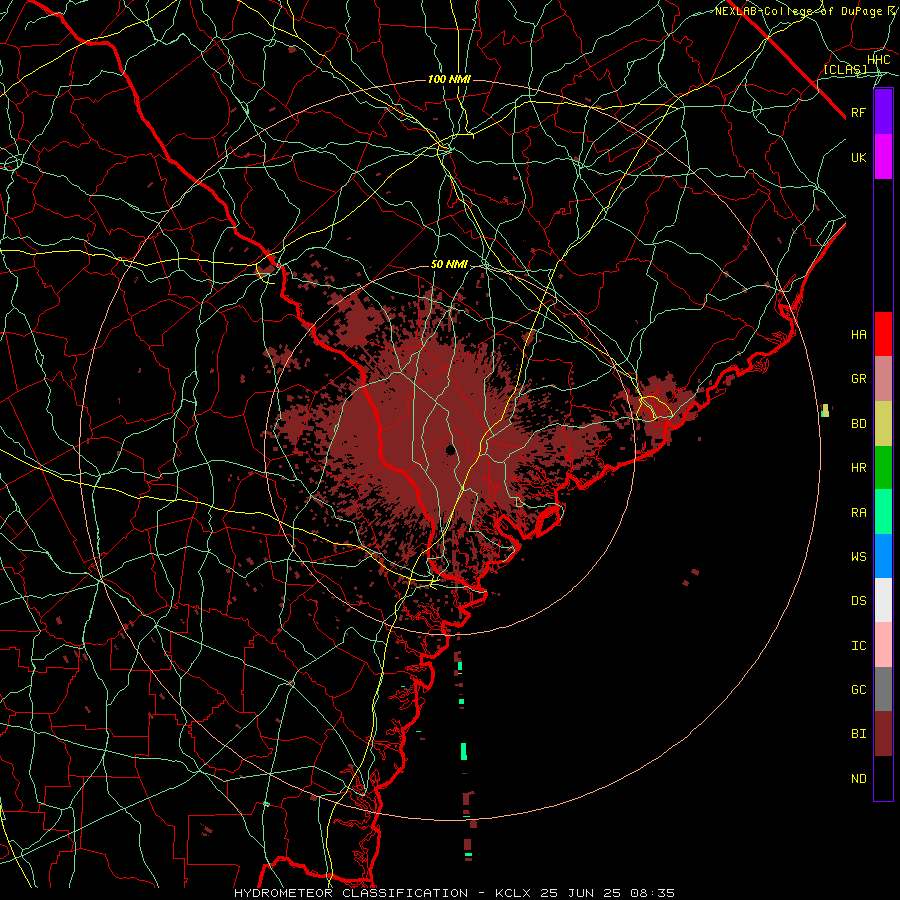Click the [CLAS] units label

[845, 69]
